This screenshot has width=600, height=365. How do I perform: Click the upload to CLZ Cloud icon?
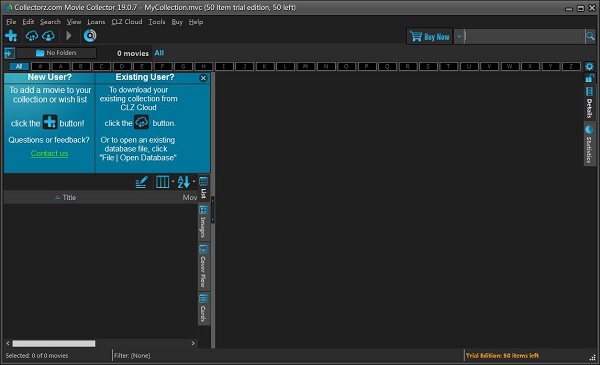[32, 36]
